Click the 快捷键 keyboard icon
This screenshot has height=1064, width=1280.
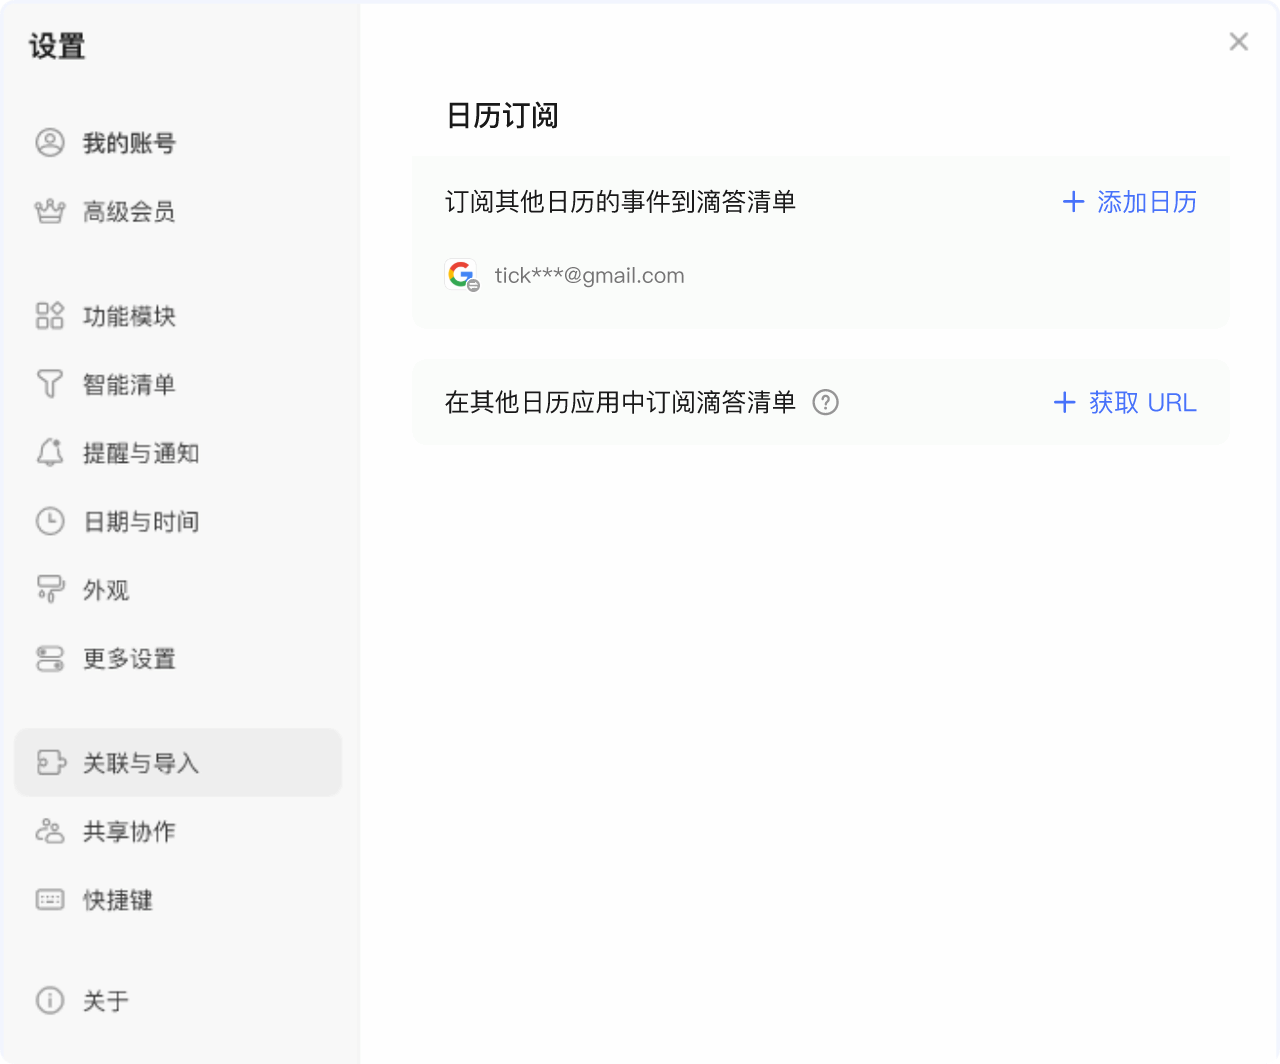click(x=50, y=900)
